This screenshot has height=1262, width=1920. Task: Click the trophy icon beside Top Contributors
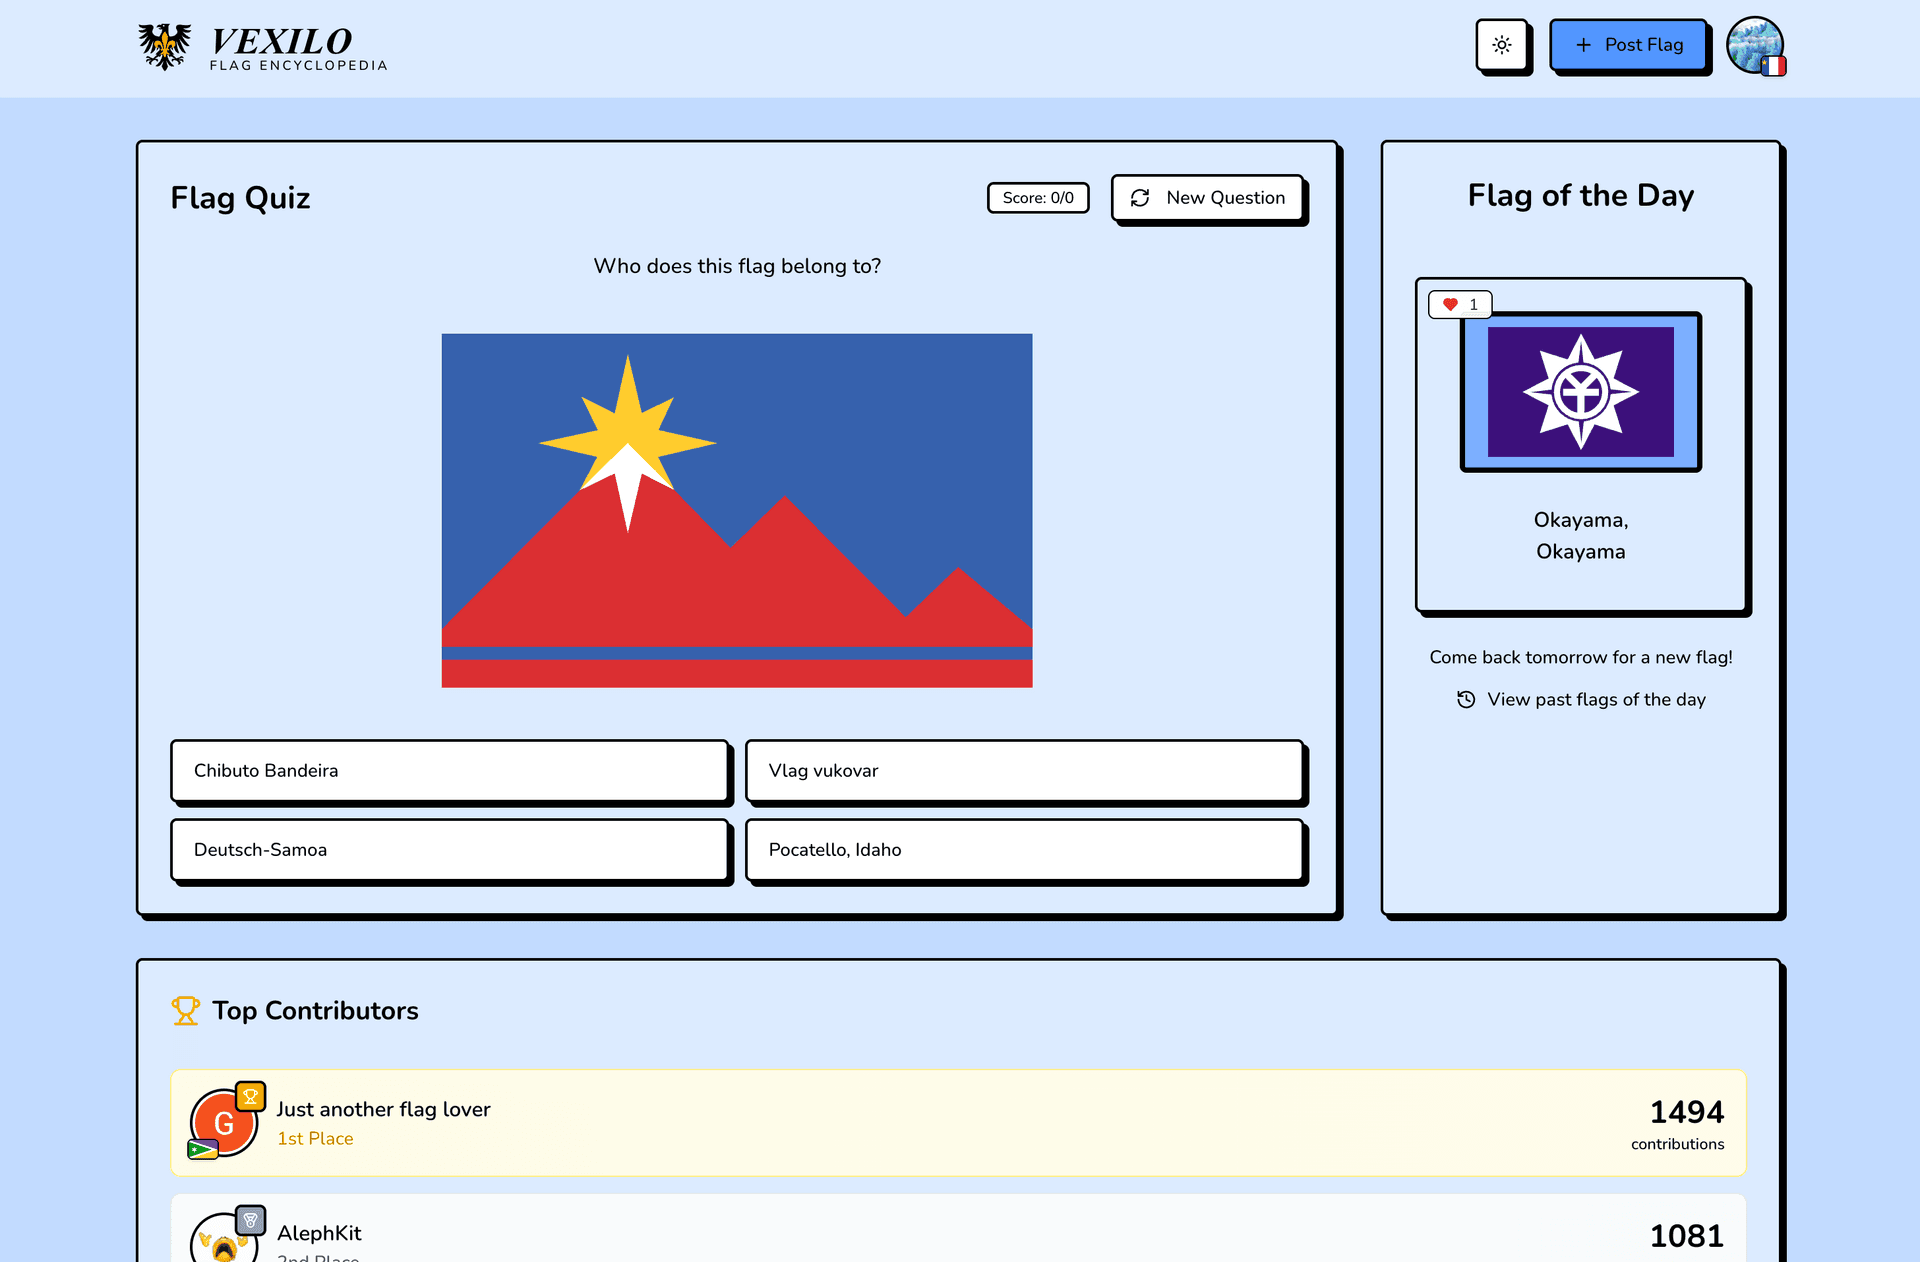click(185, 1011)
